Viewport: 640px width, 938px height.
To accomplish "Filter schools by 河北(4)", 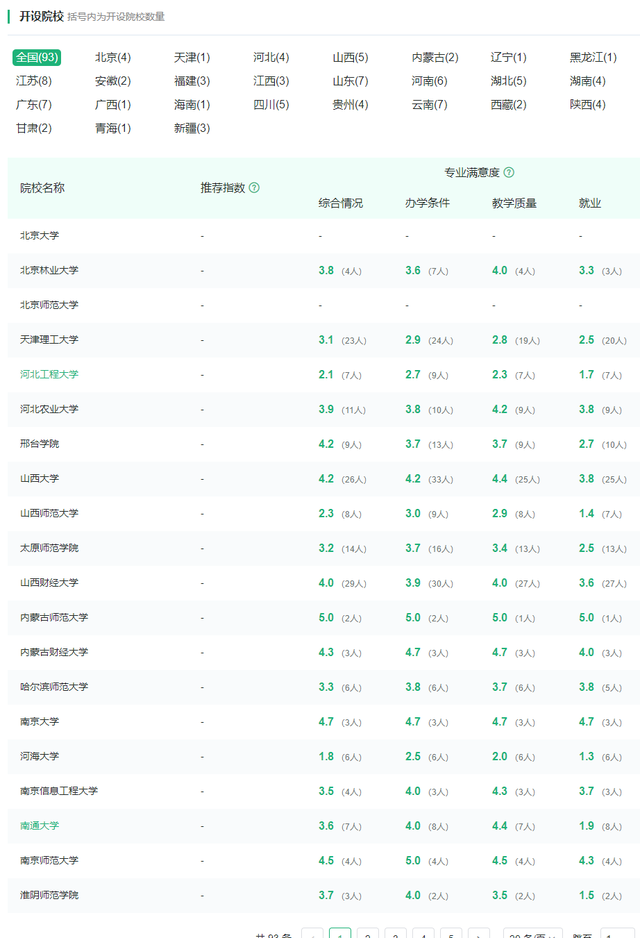I will tap(271, 57).
